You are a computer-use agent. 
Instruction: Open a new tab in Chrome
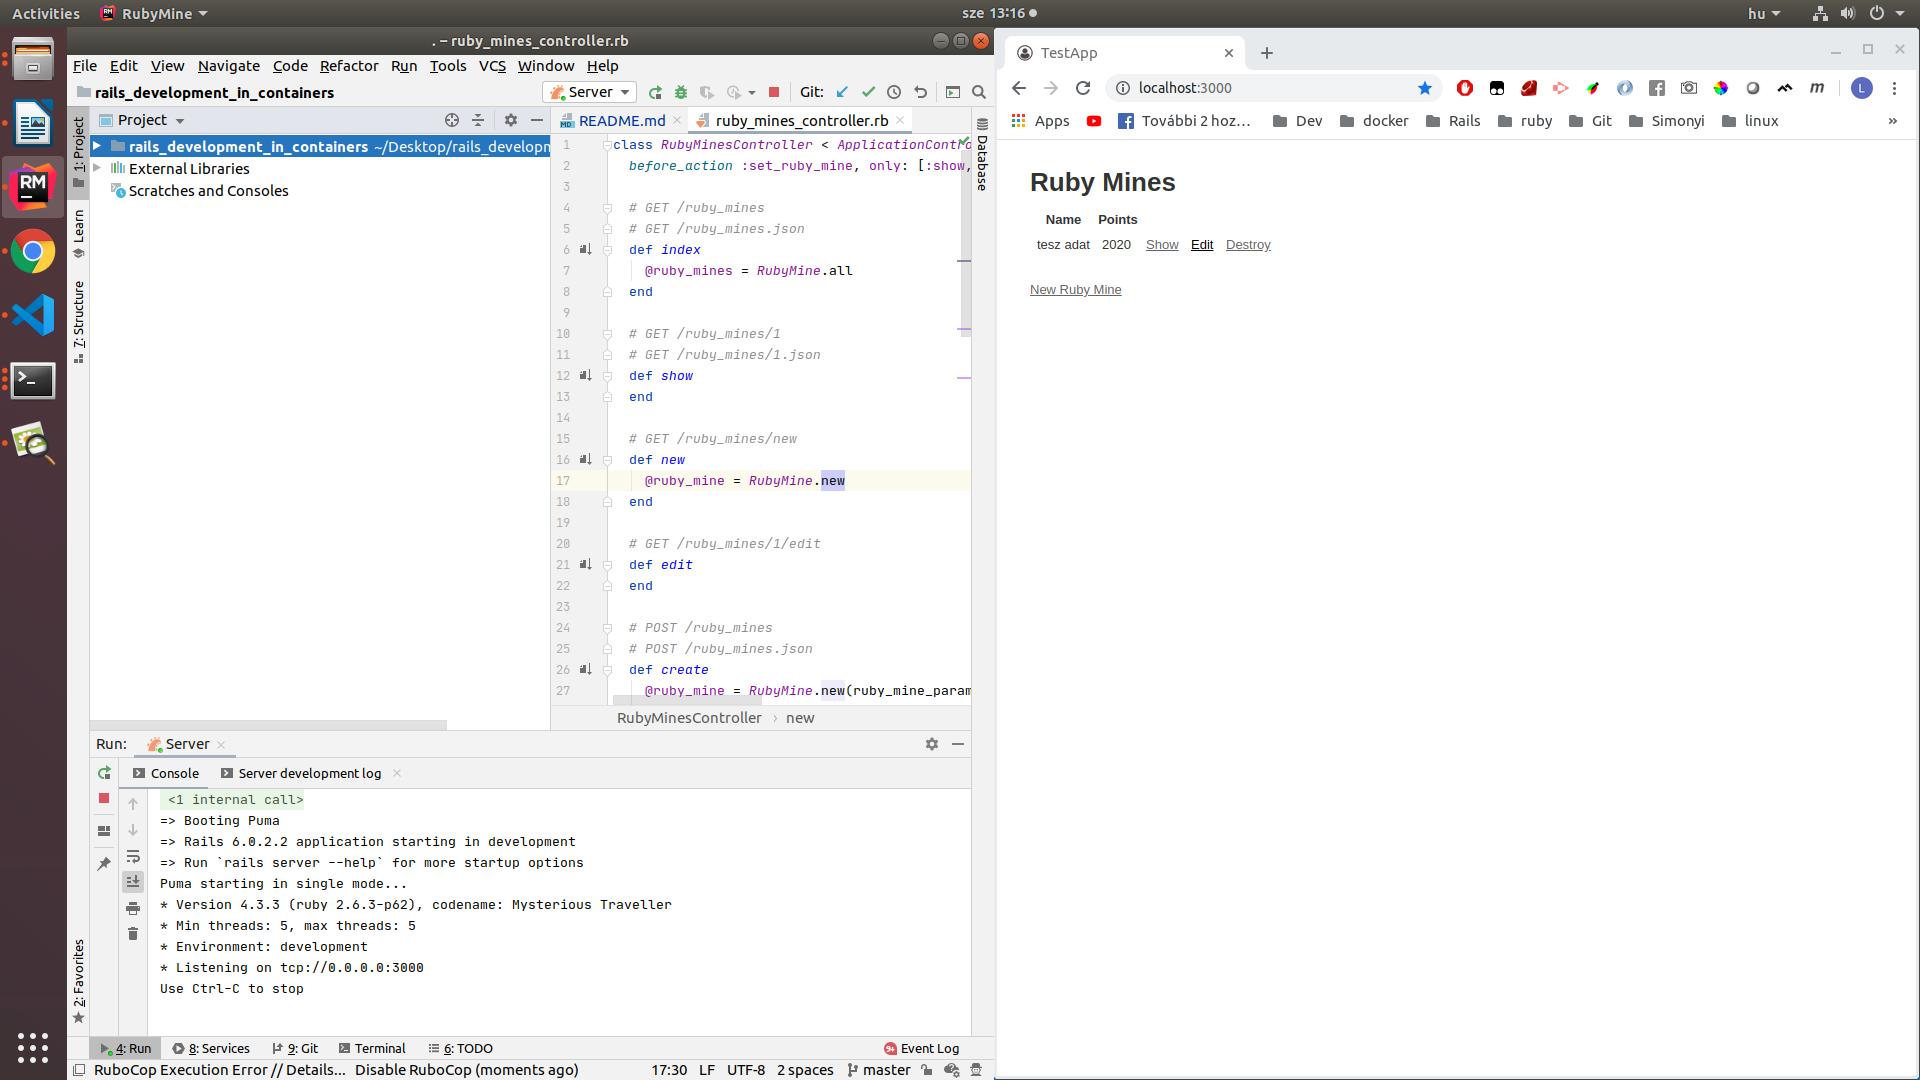pos(1267,53)
